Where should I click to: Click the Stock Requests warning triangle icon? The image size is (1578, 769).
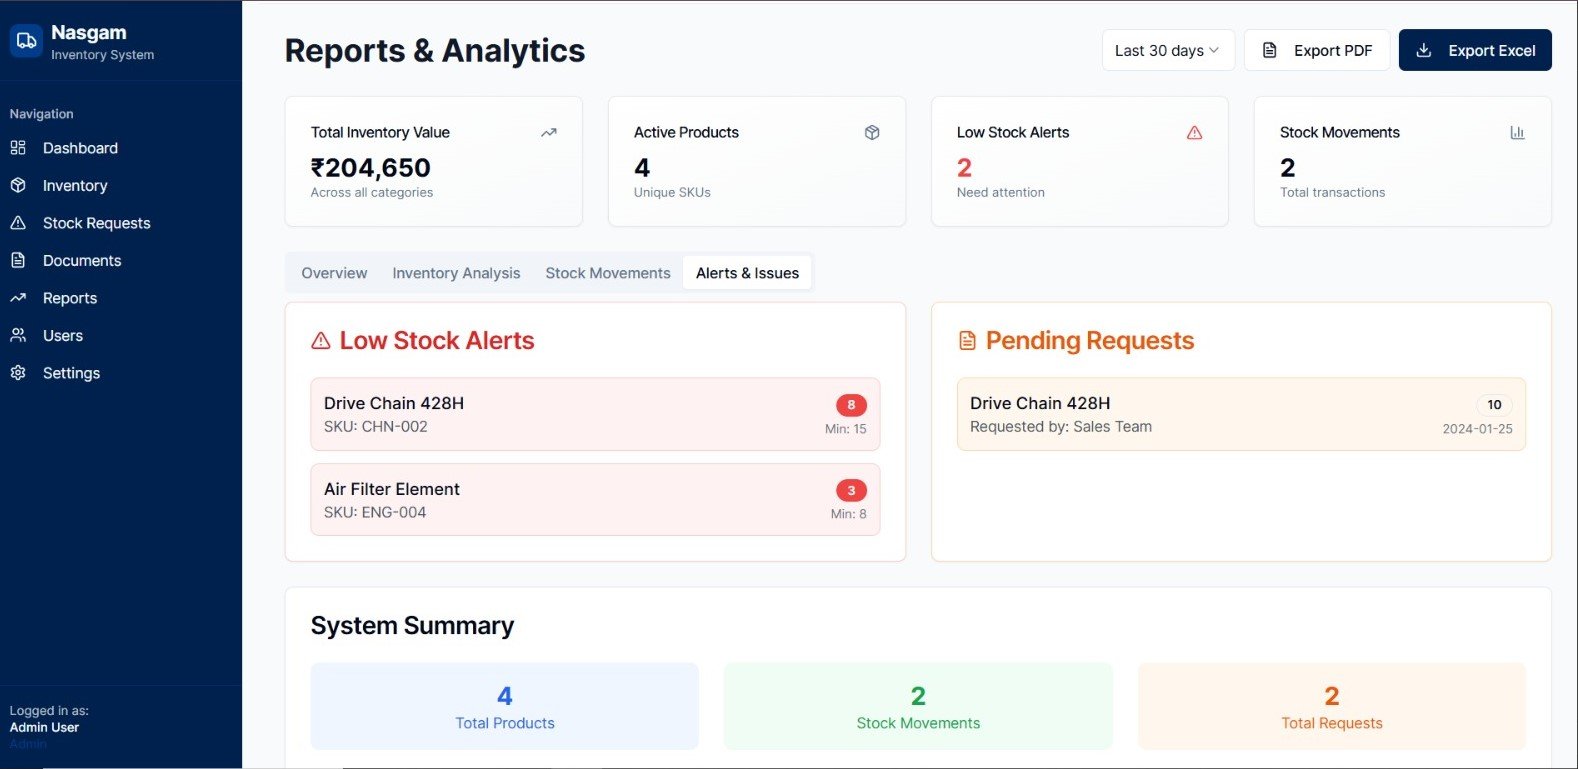pos(18,223)
